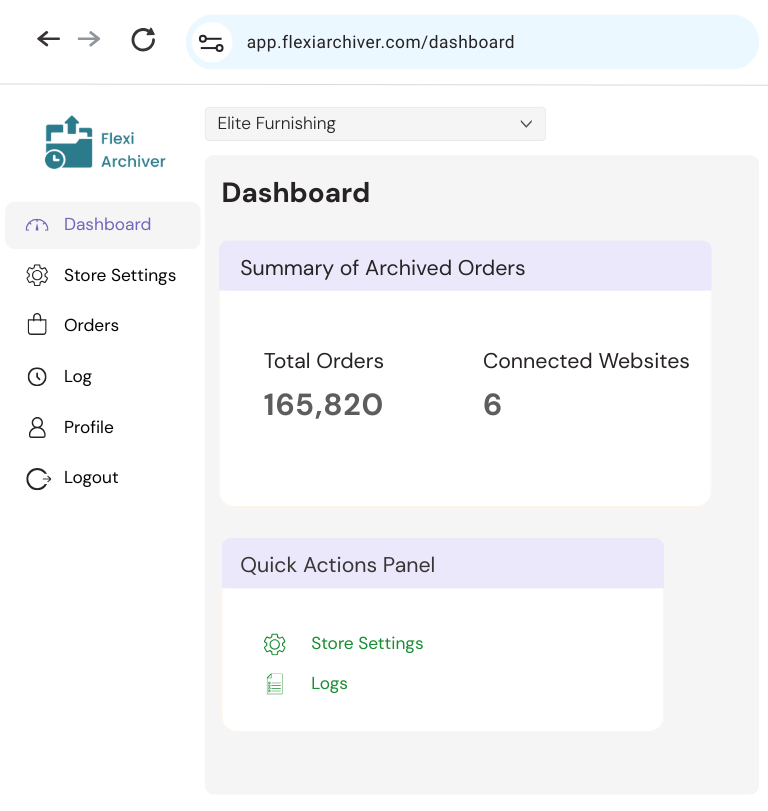Click the green Logs document icon

[275, 684]
